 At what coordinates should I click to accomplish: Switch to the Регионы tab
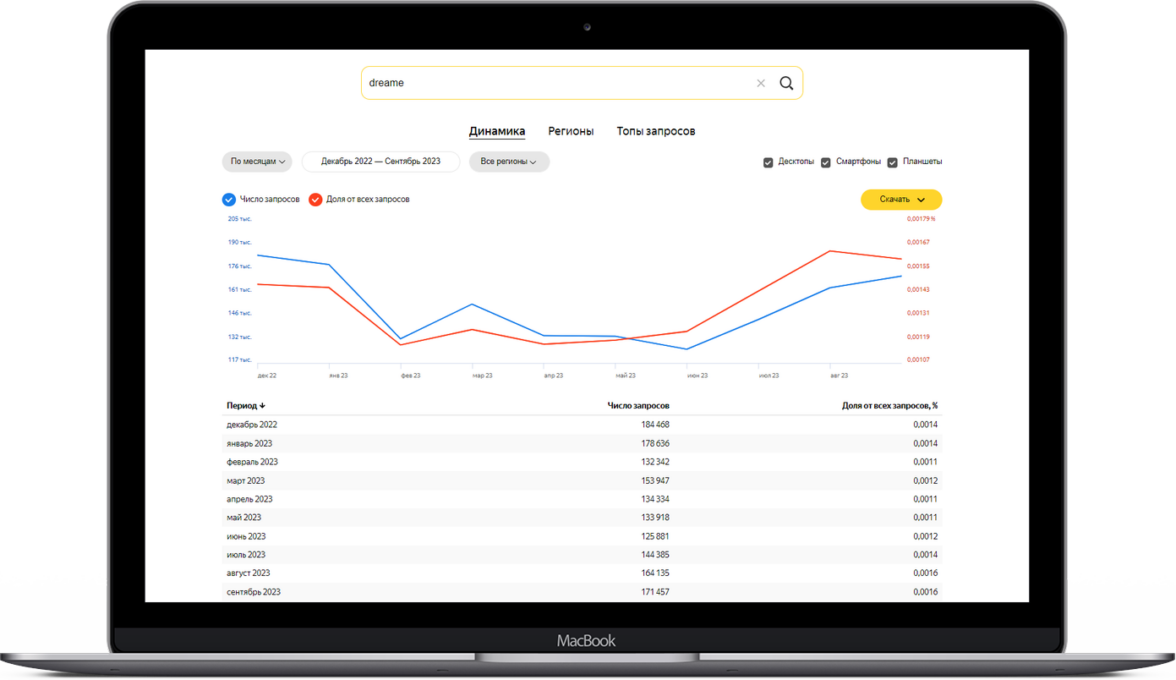click(571, 131)
